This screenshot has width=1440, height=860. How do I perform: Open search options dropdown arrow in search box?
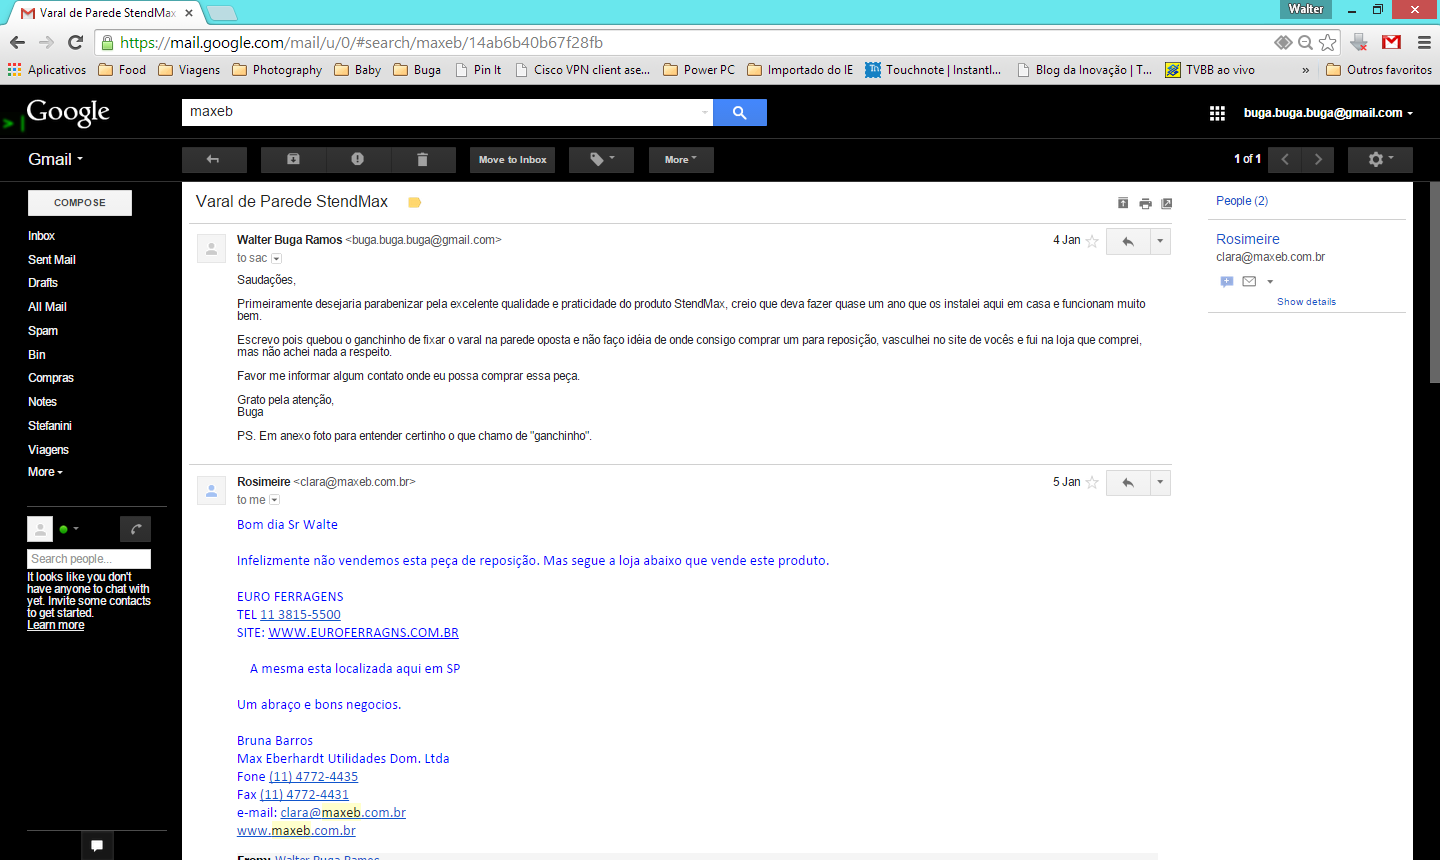point(704,112)
